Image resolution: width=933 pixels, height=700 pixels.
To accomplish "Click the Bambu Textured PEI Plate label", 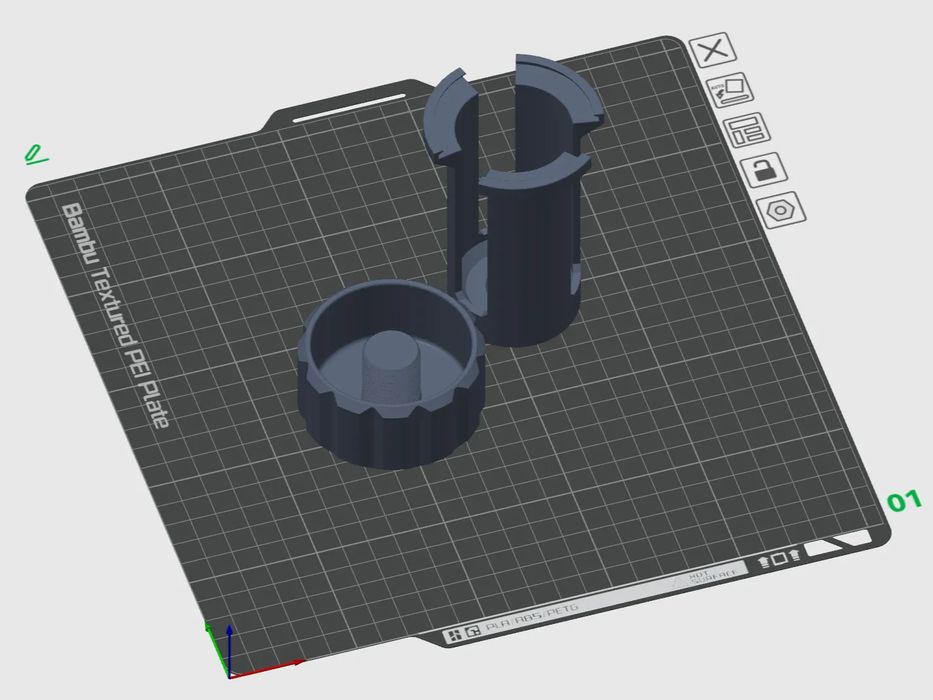I will pos(115,315).
